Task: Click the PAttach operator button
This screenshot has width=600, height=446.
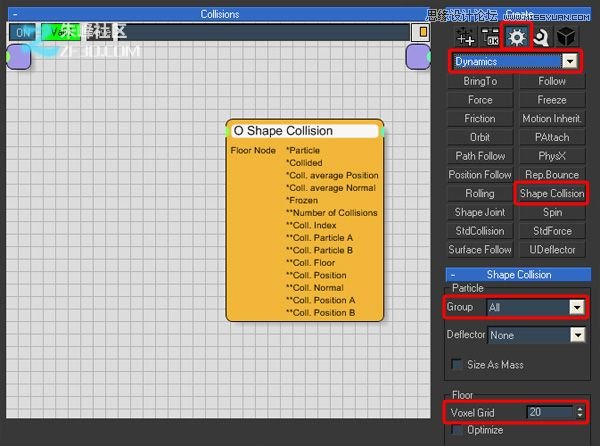Action: pos(552,137)
